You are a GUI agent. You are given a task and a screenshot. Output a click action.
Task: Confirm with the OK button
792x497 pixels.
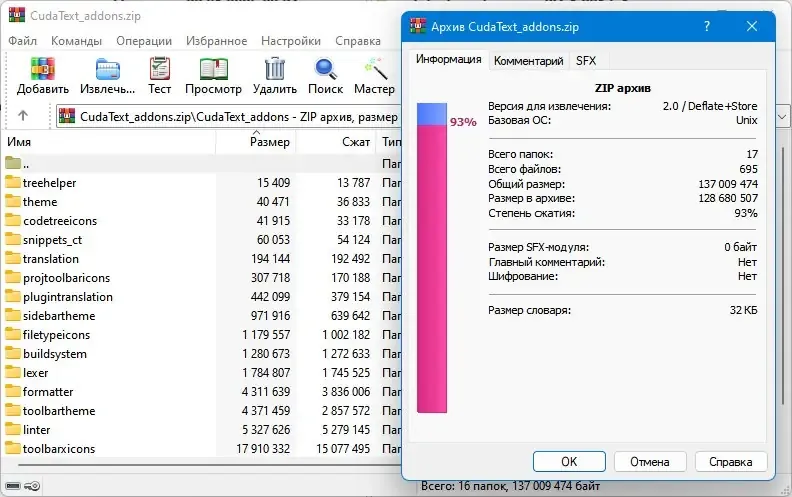[x=569, y=462]
